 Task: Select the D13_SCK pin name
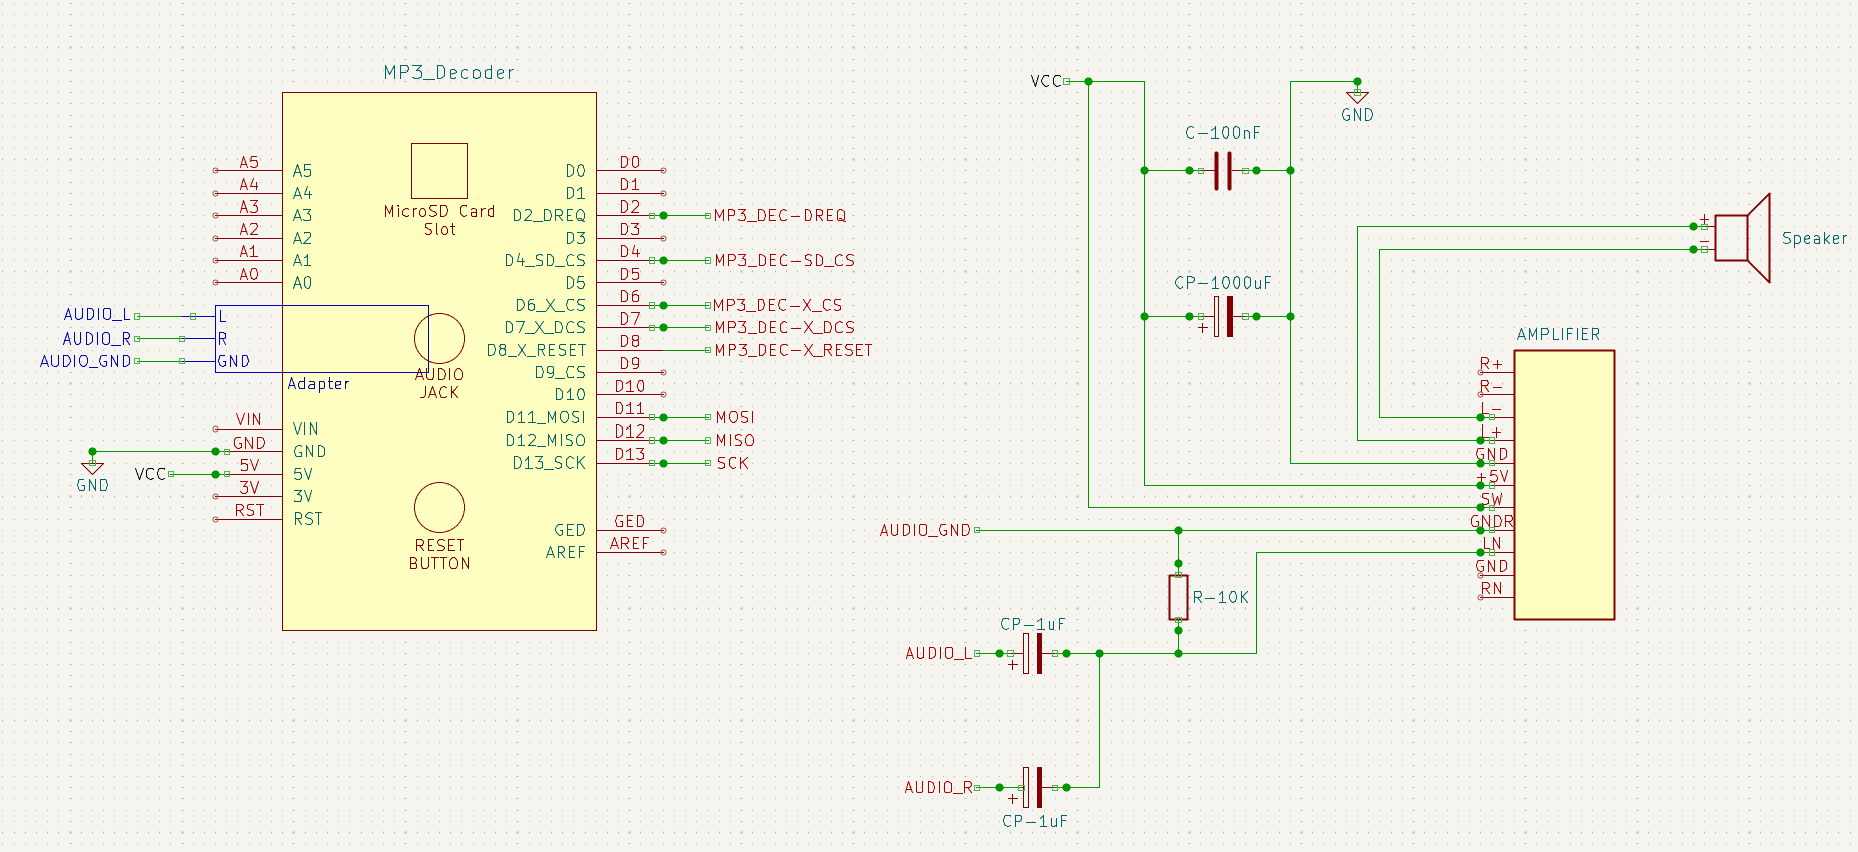click(x=549, y=463)
